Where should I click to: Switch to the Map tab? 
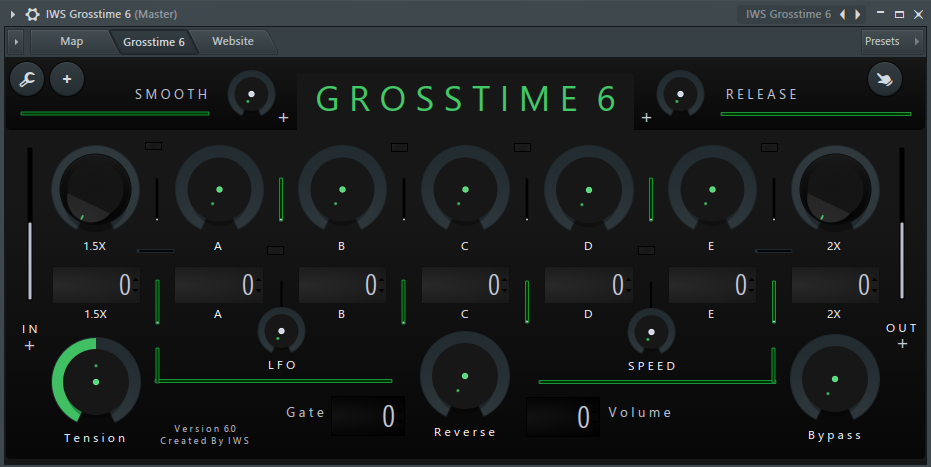click(71, 42)
